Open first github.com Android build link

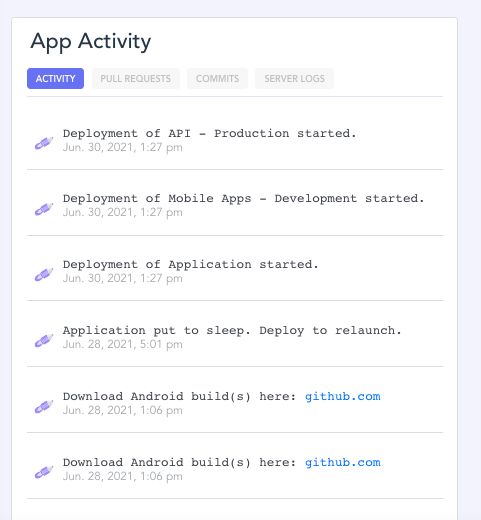tap(343, 396)
